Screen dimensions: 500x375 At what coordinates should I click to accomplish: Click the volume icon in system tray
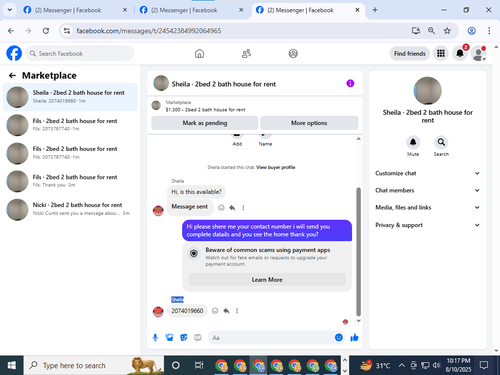(x=436, y=366)
